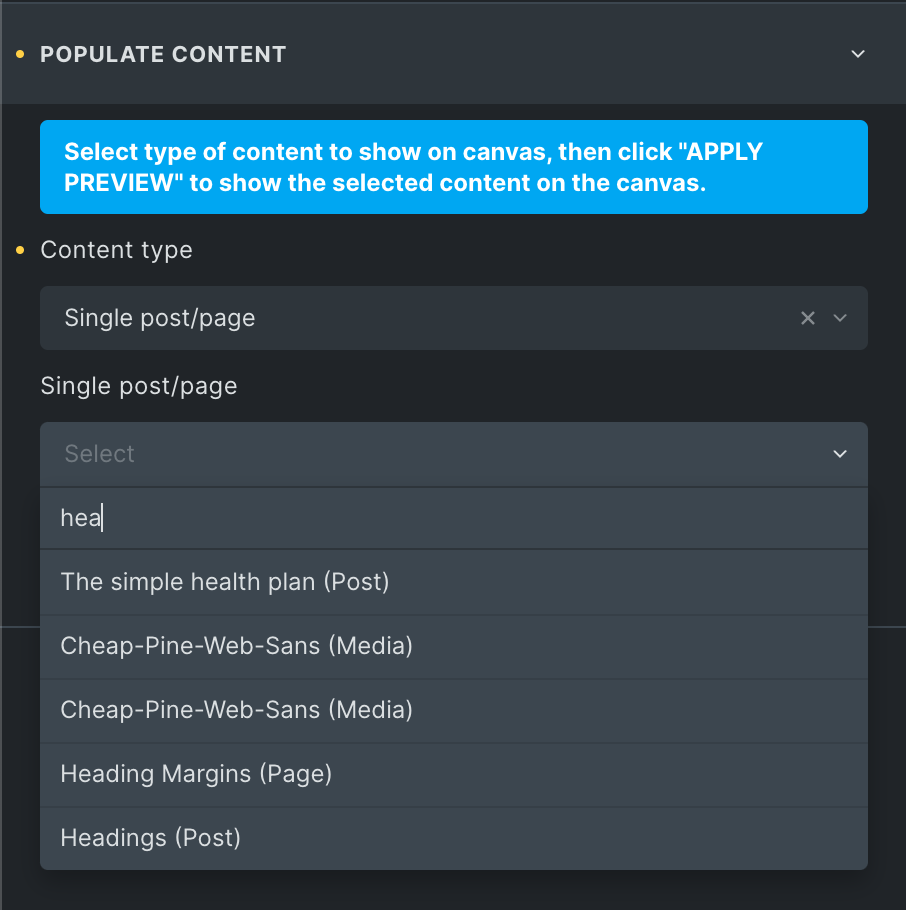Viewport: 906px width, 910px height.
Task: Click yellow dot beside Populate Content heading
Action: click(x=20, y=55)
